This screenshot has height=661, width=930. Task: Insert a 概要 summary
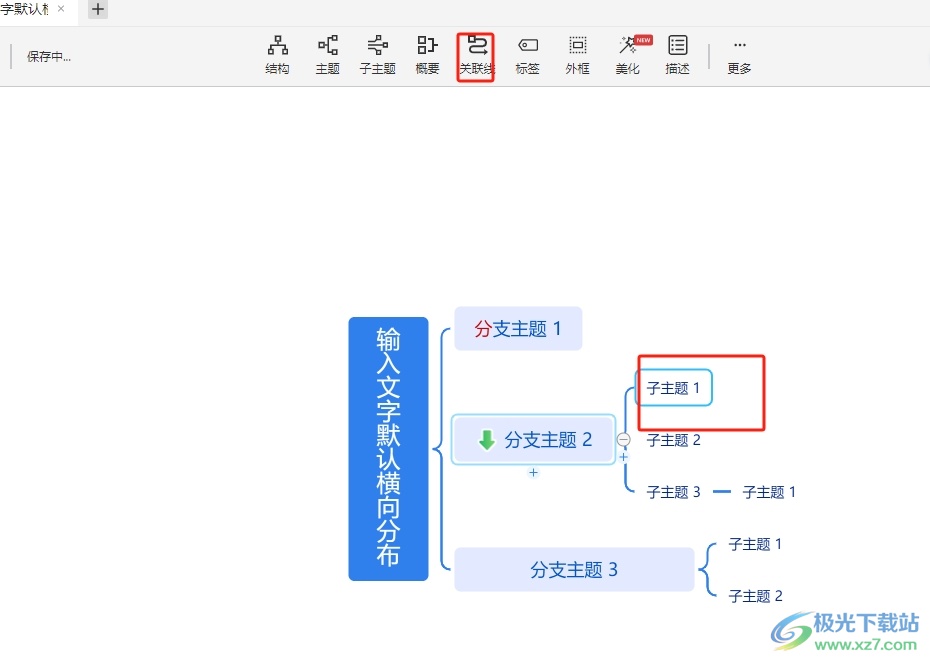point(427,55)
